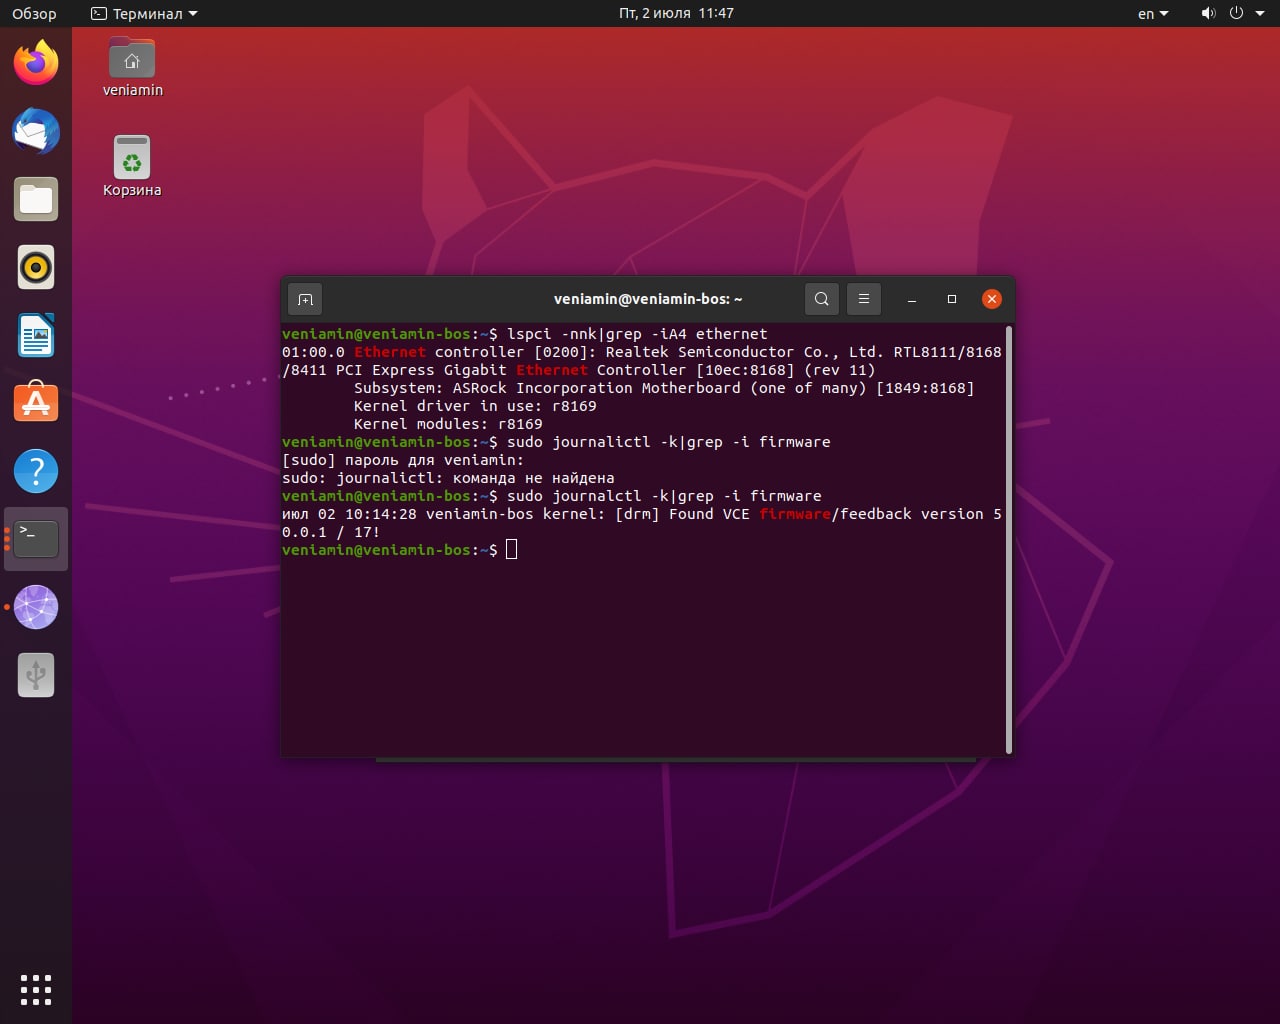
Task: Maximize the terminal window
Action: (x=952, y=299)
